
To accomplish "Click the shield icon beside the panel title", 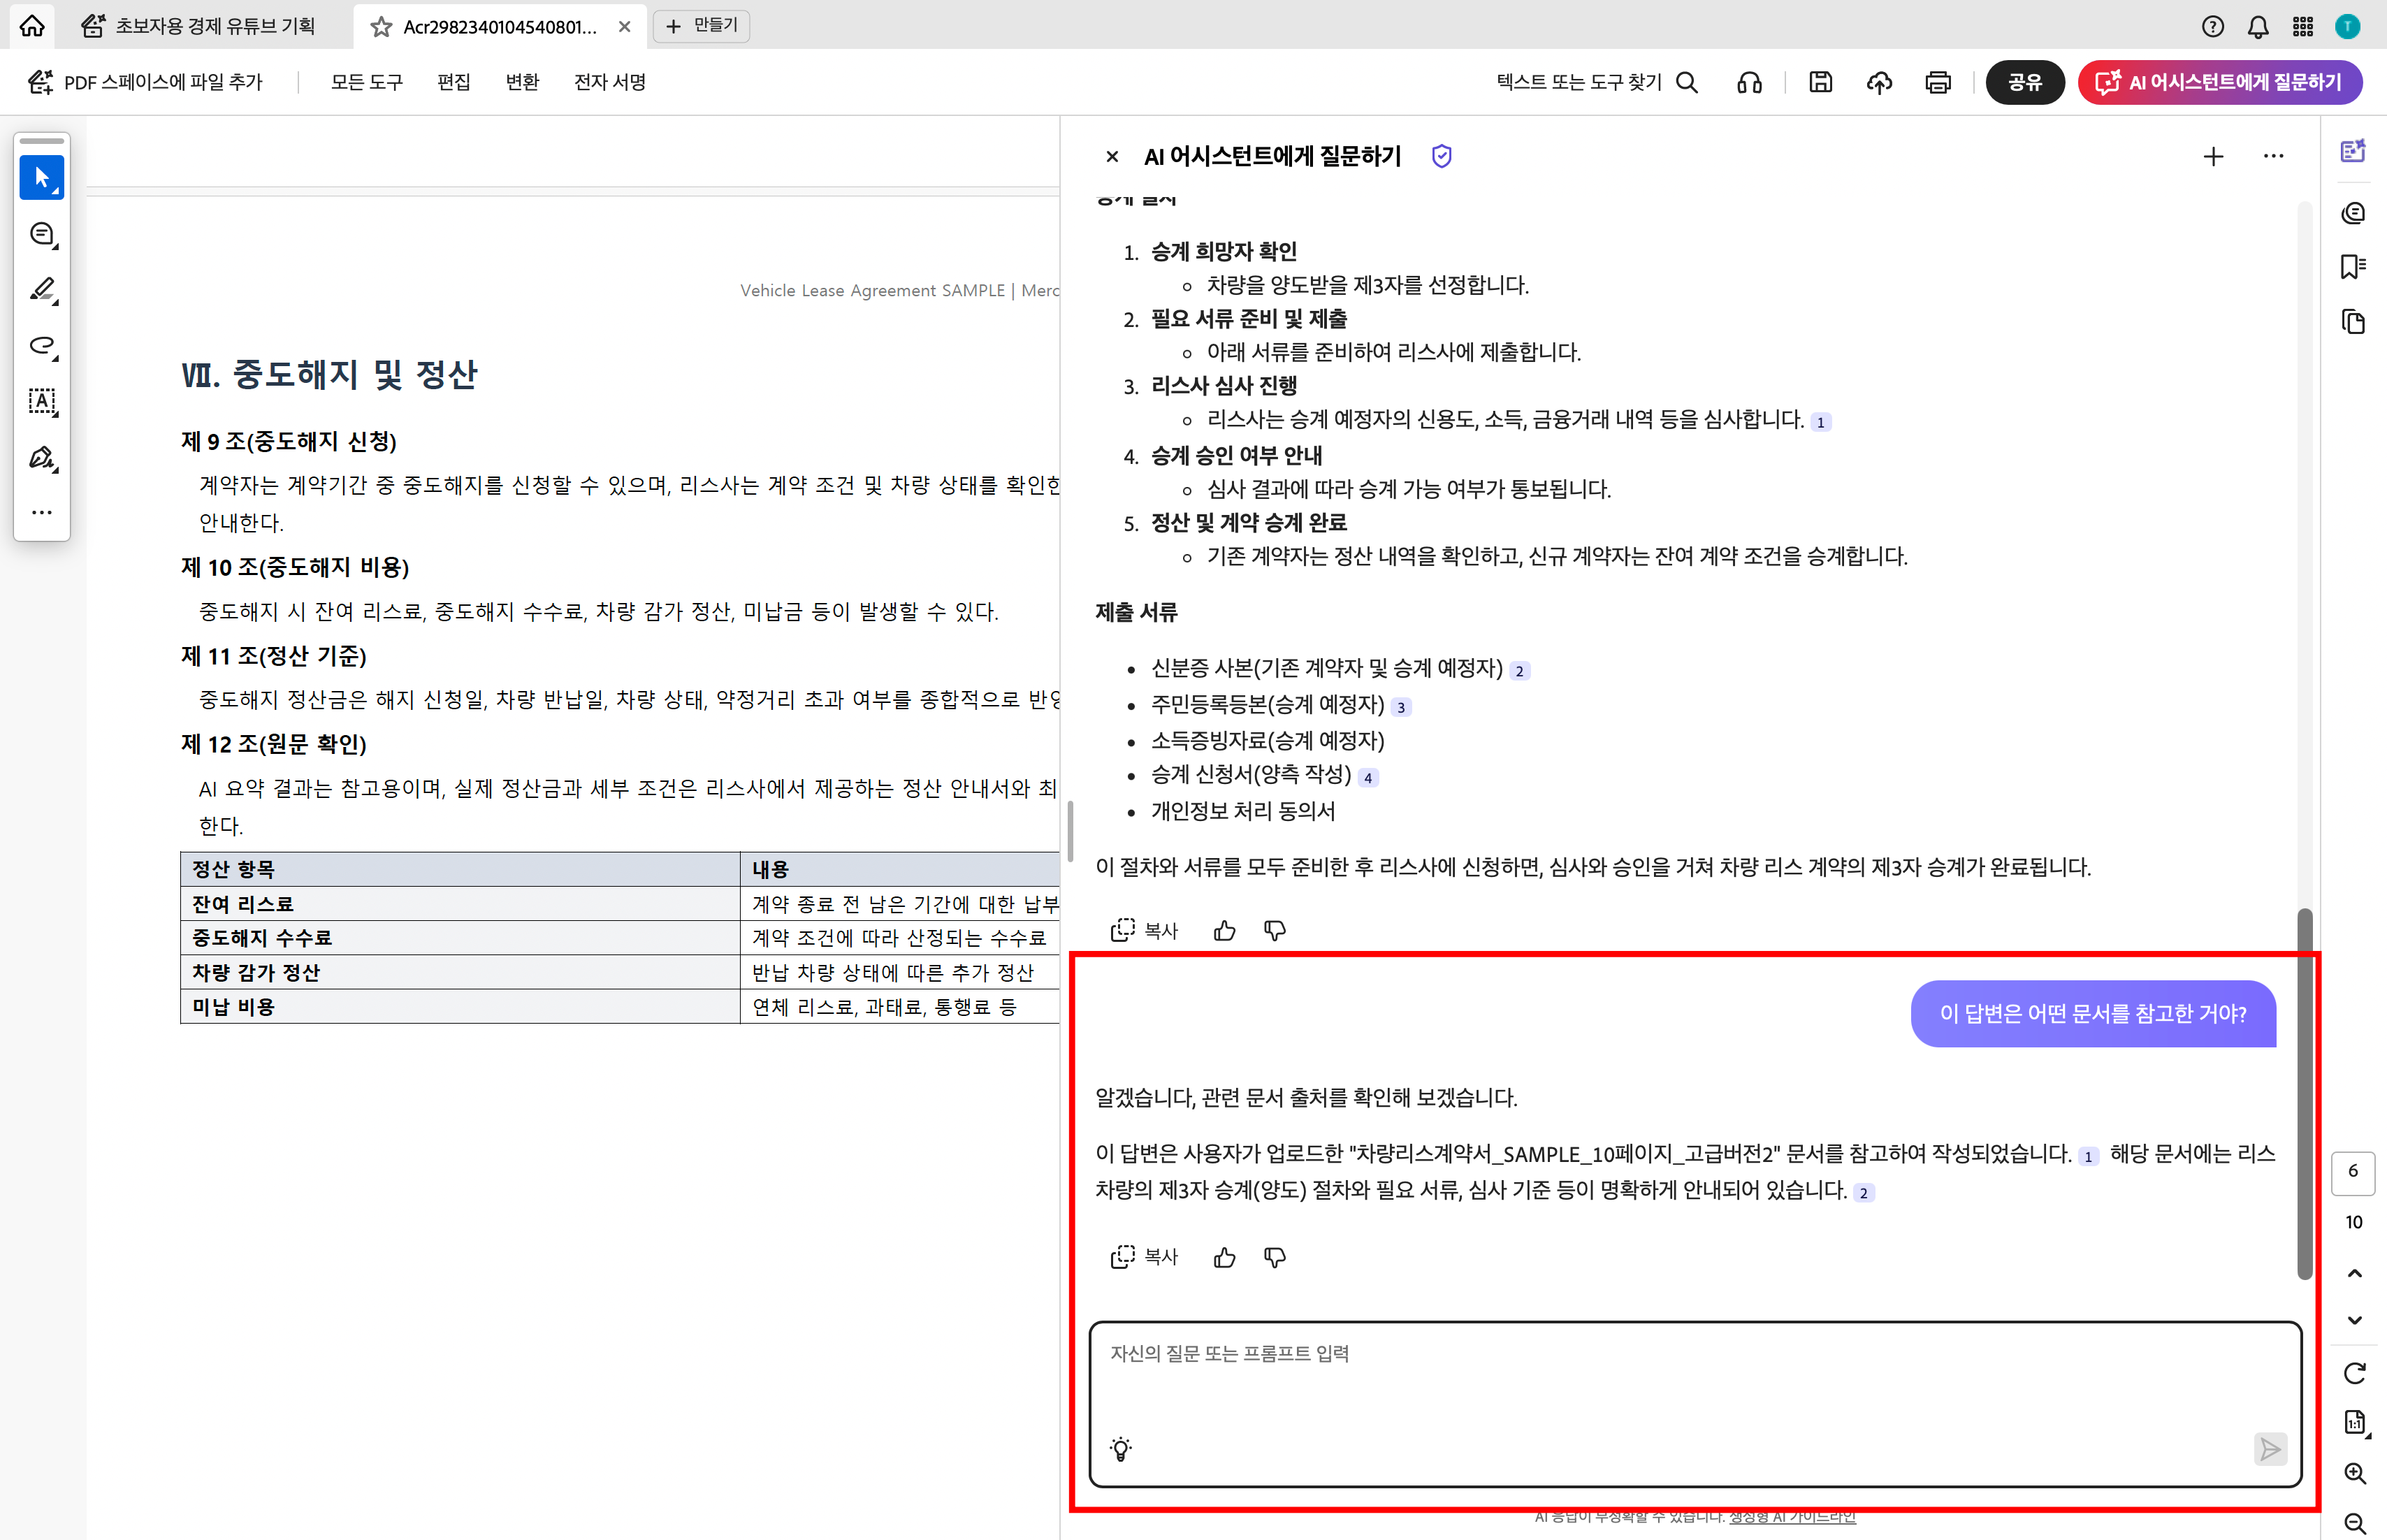I will click(x=1441, y=156).
